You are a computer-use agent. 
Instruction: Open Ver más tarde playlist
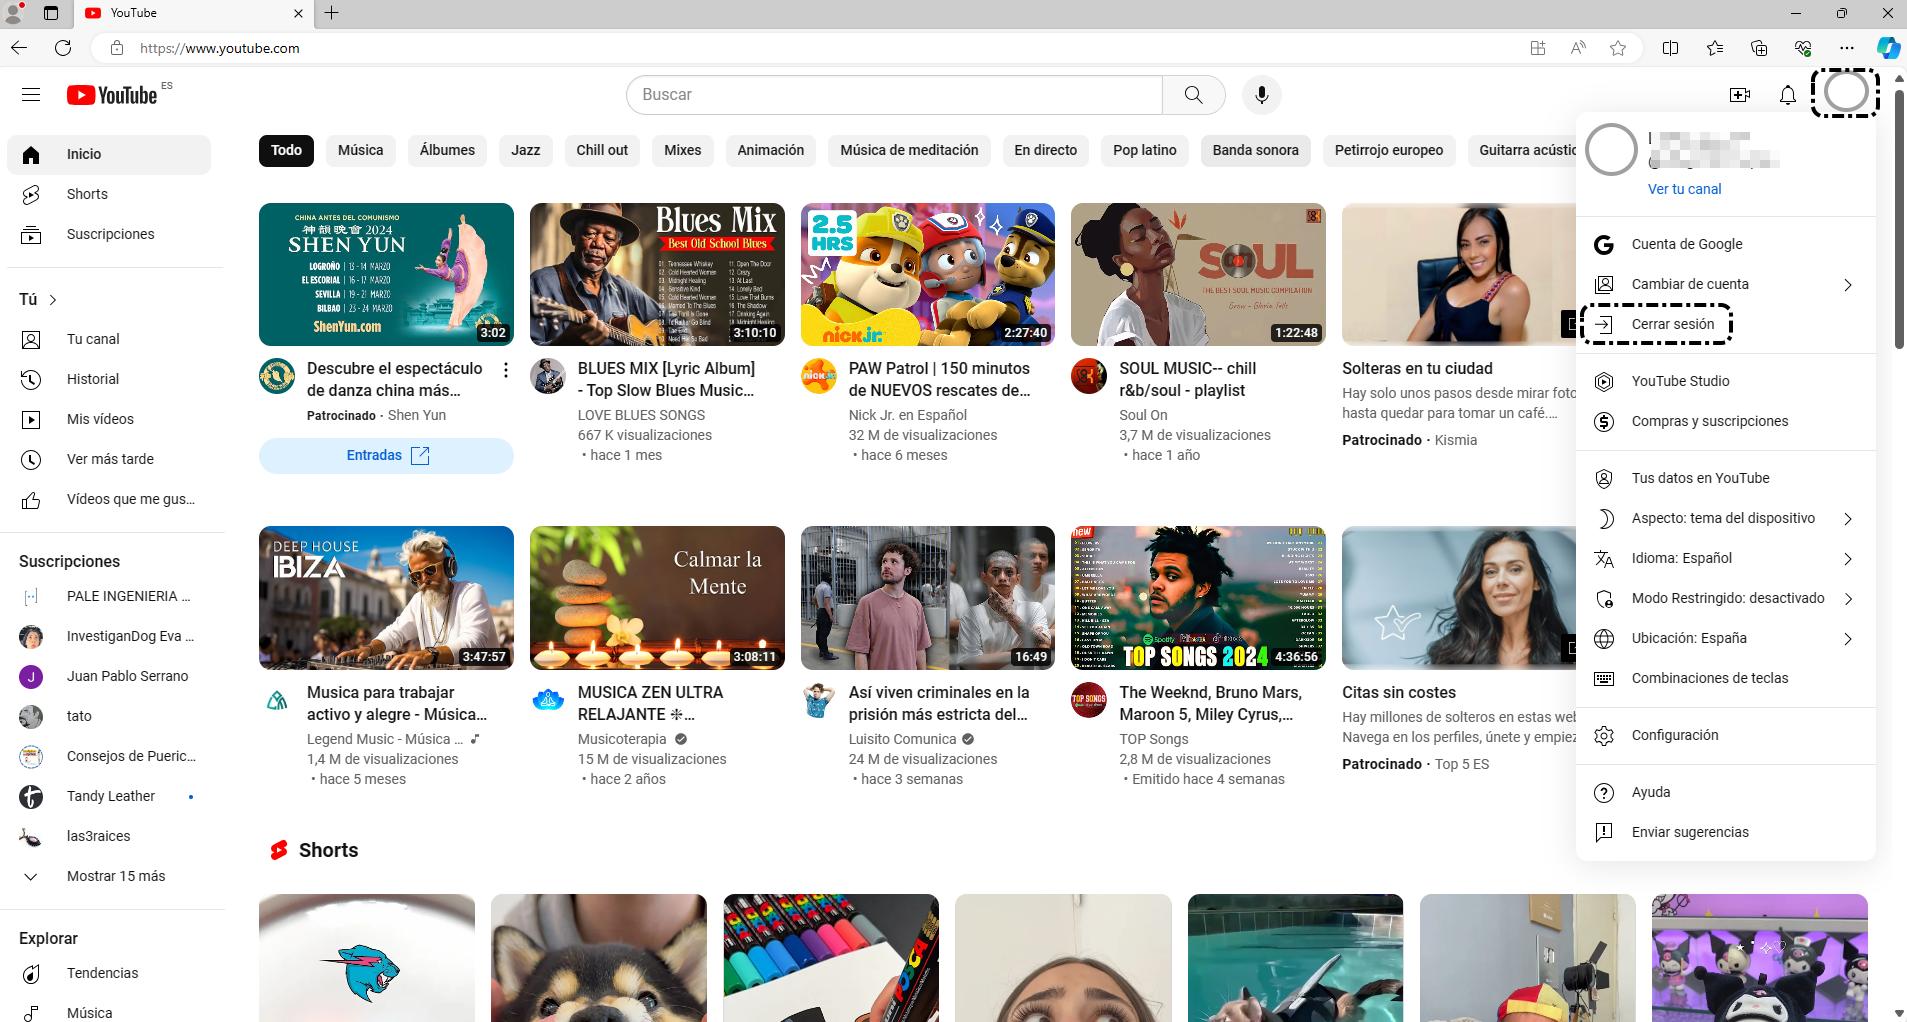pyautogui.click(x=109, y=459)
